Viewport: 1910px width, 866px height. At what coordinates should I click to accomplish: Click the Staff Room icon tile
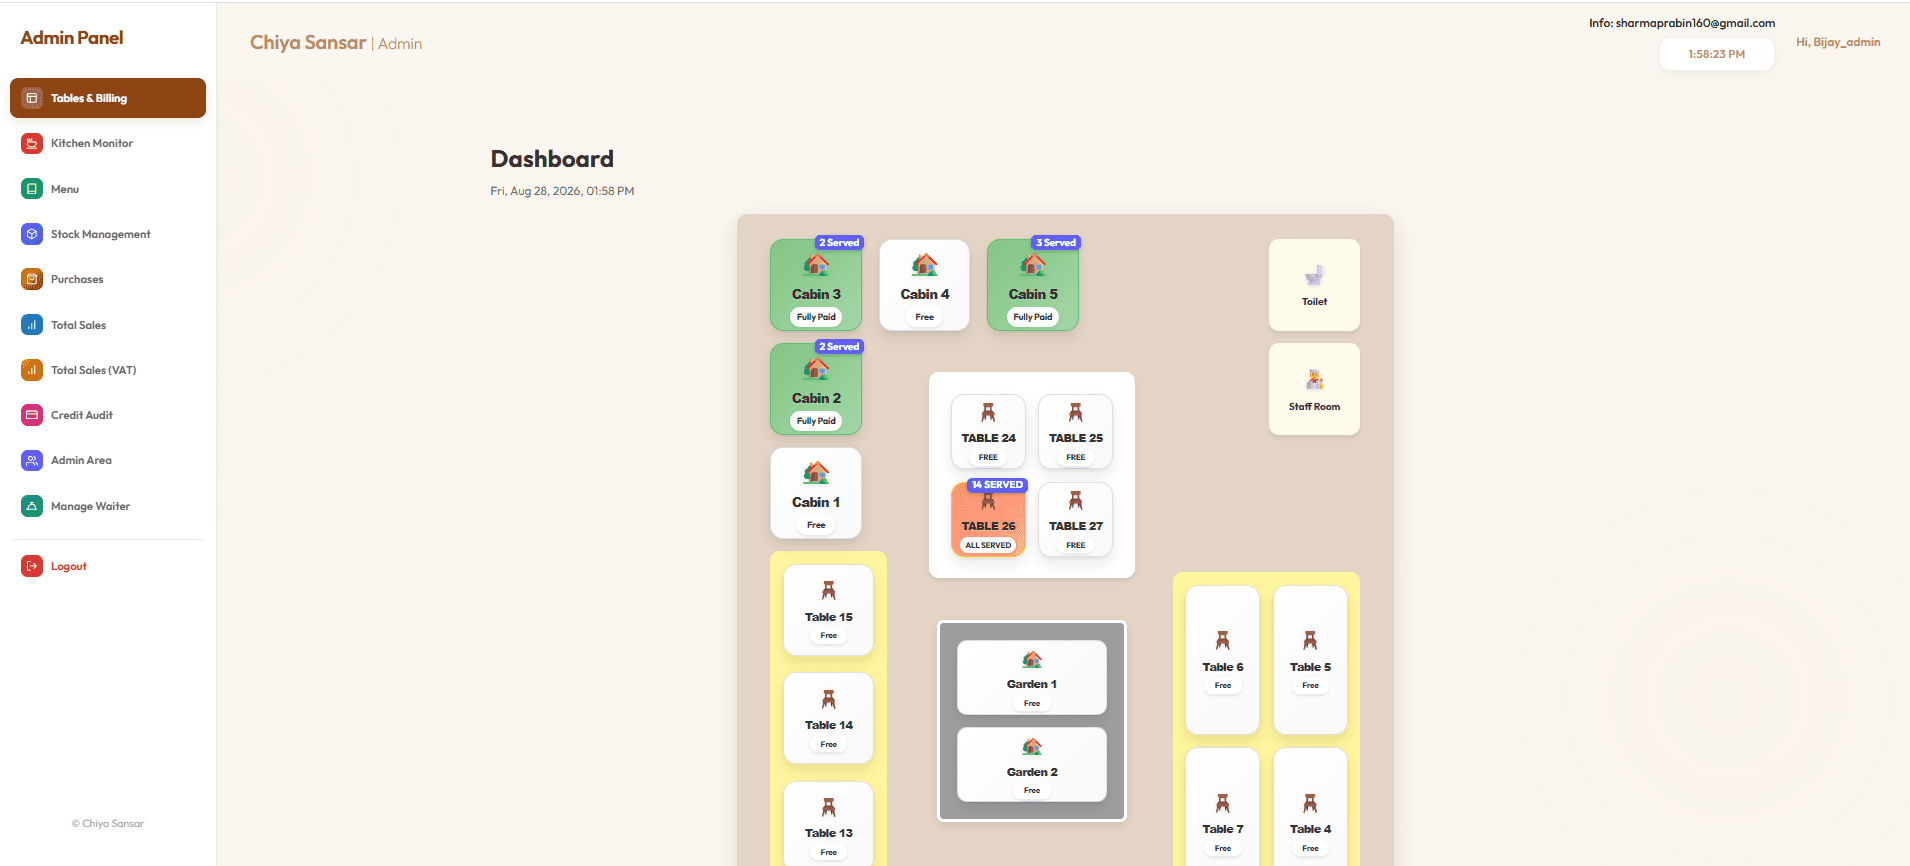(x=1314, y=389)
